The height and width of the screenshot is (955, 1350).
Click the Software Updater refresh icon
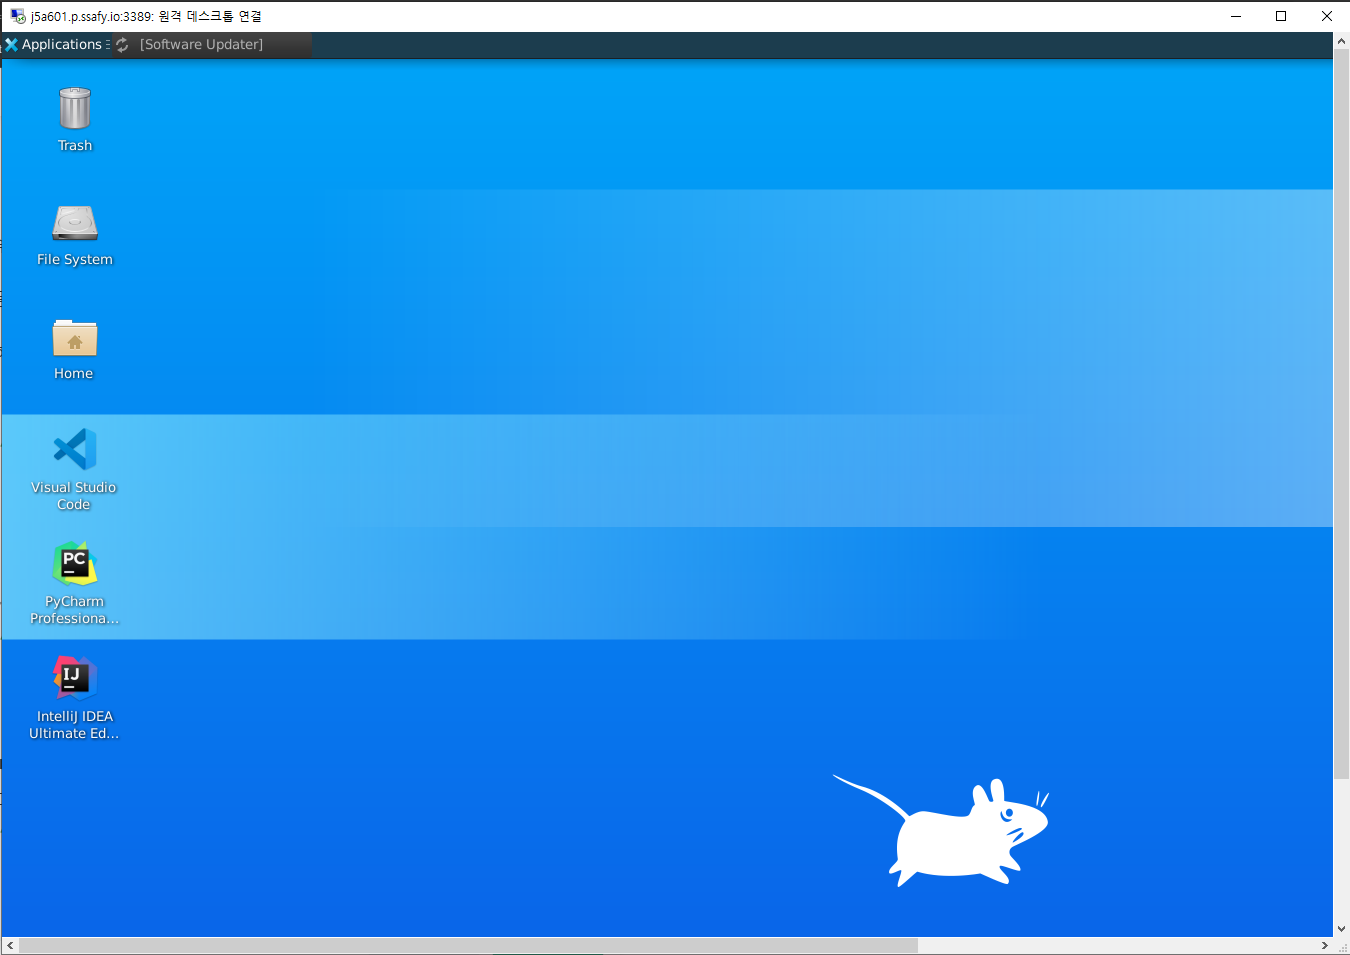[x=122, y=45]
